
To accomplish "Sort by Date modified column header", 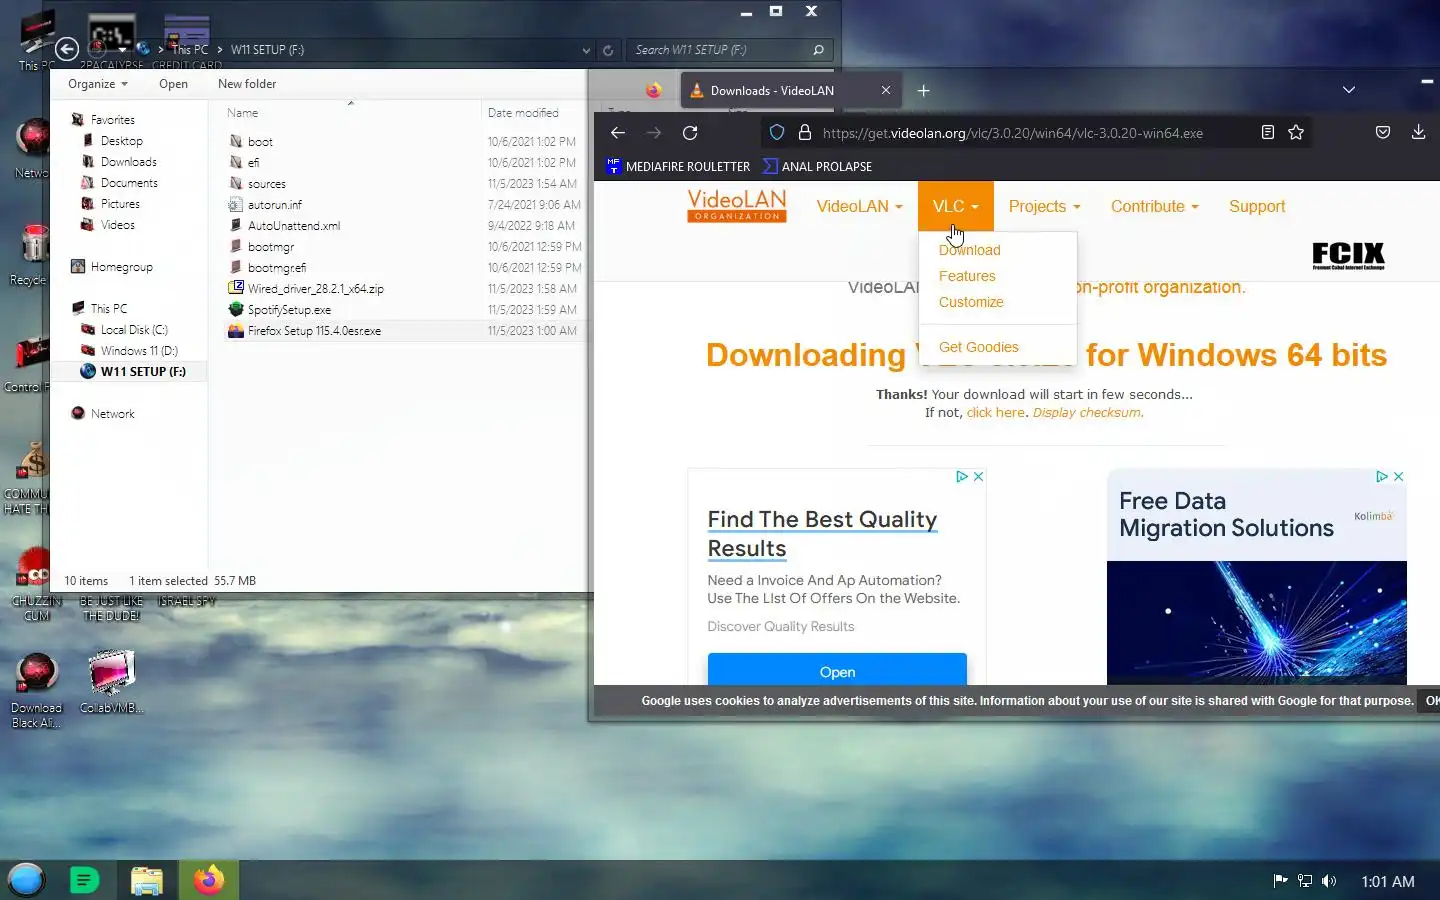I will [524, 113].
